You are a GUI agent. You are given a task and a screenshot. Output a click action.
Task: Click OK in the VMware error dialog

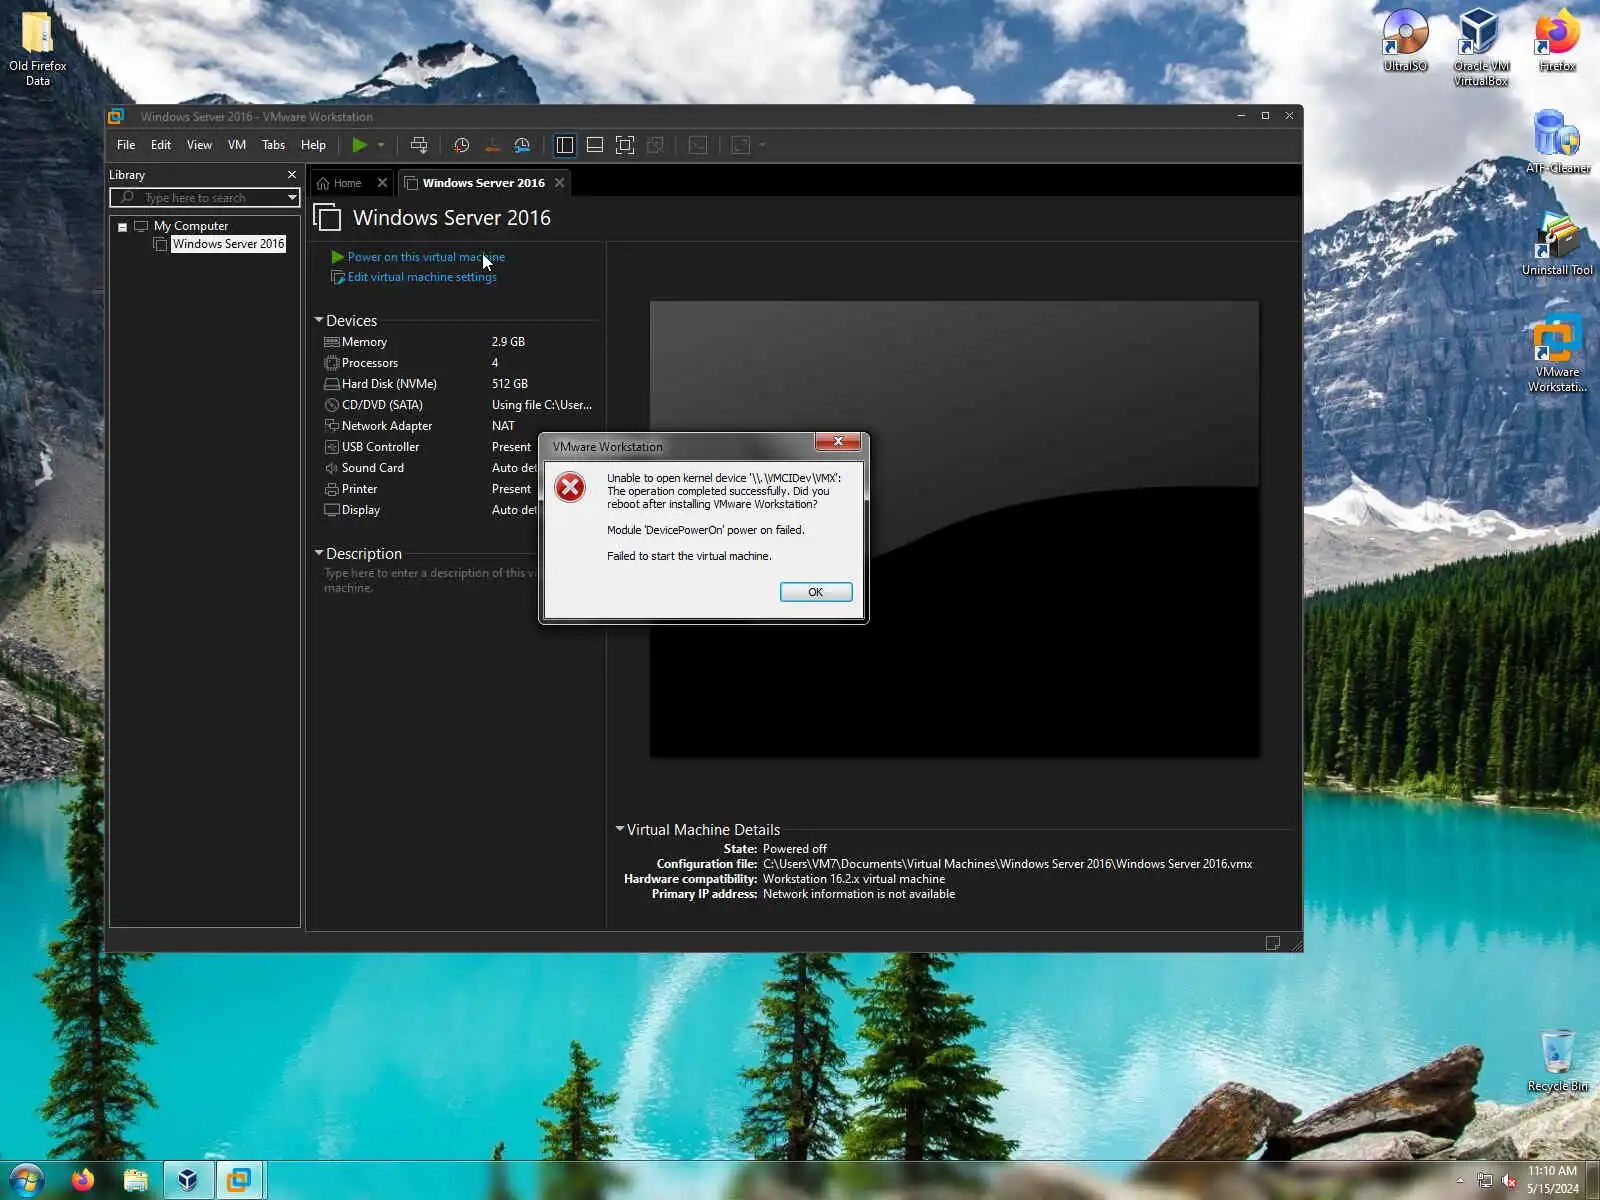pyautogui.click(x=816, y=592)
